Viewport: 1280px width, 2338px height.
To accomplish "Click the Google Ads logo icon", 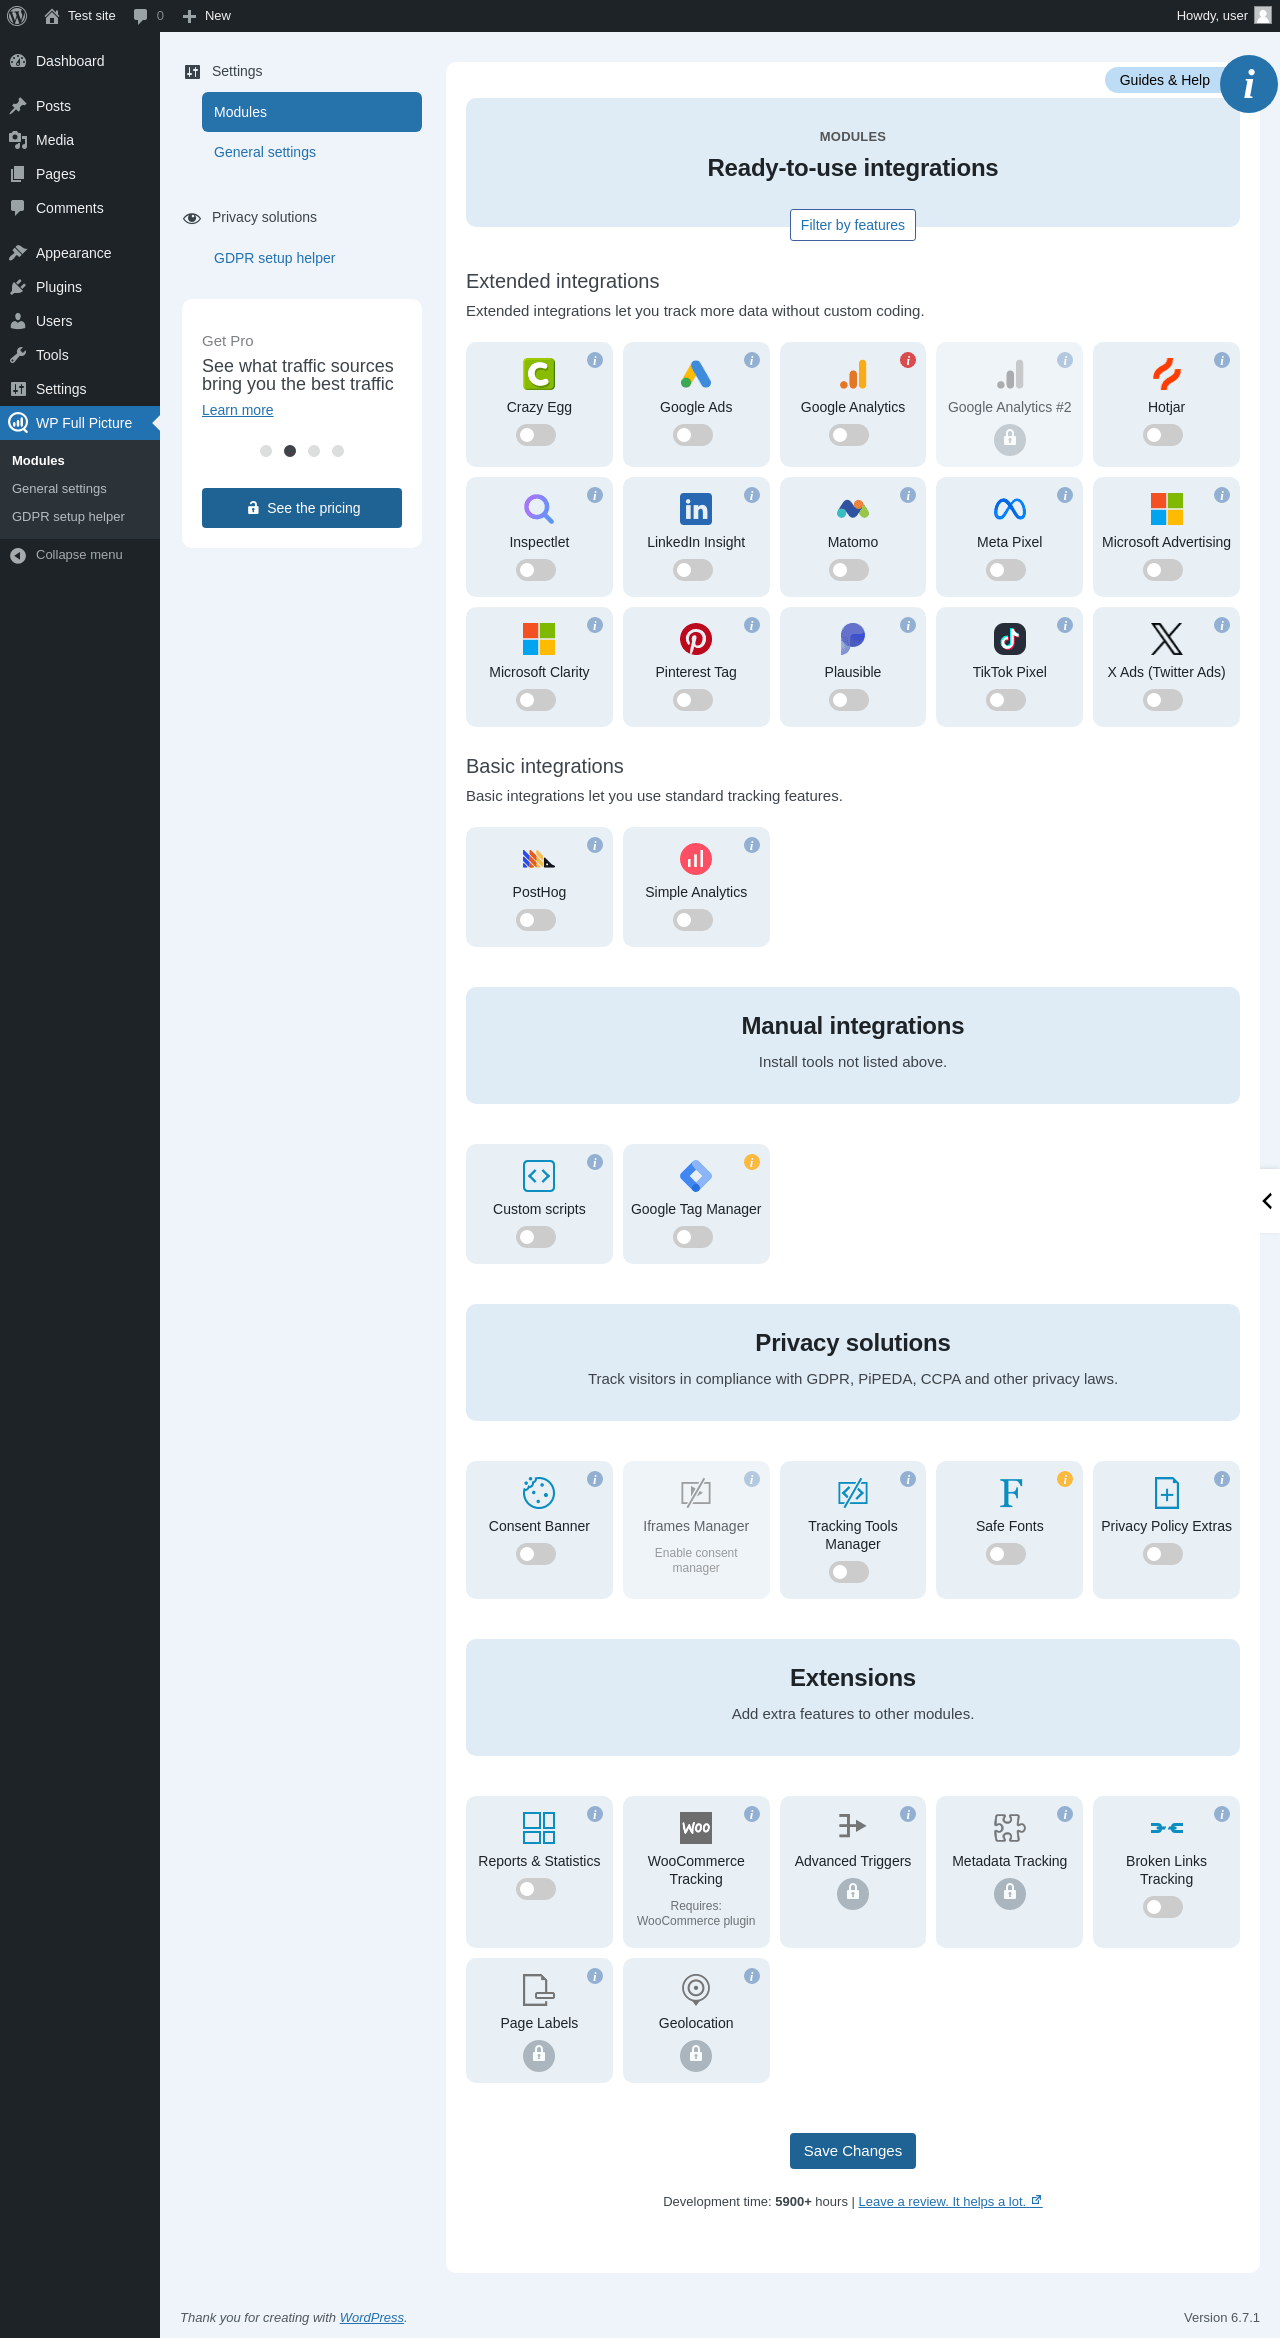I will tap(696, 374).
